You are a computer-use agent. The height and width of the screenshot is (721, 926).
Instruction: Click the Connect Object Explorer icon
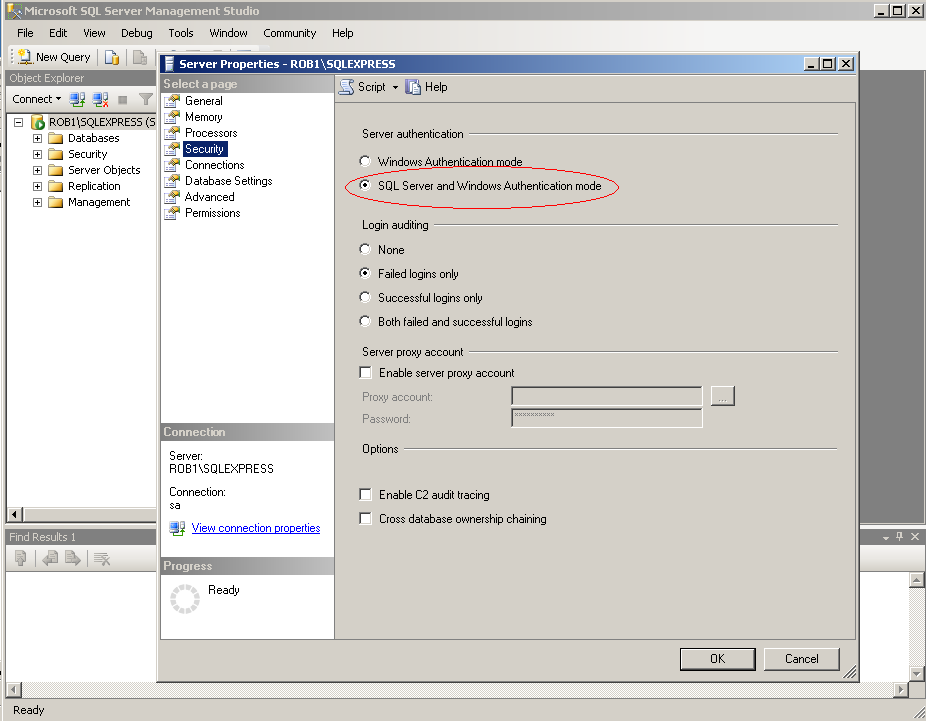tap(77, 99)
